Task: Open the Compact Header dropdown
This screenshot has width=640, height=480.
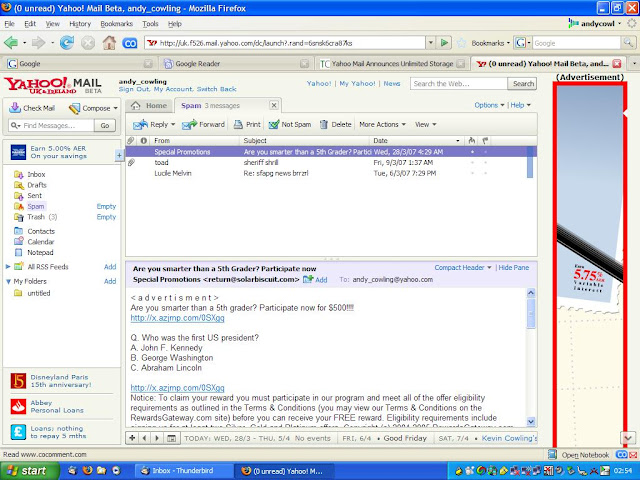Action: pos(463,268)
